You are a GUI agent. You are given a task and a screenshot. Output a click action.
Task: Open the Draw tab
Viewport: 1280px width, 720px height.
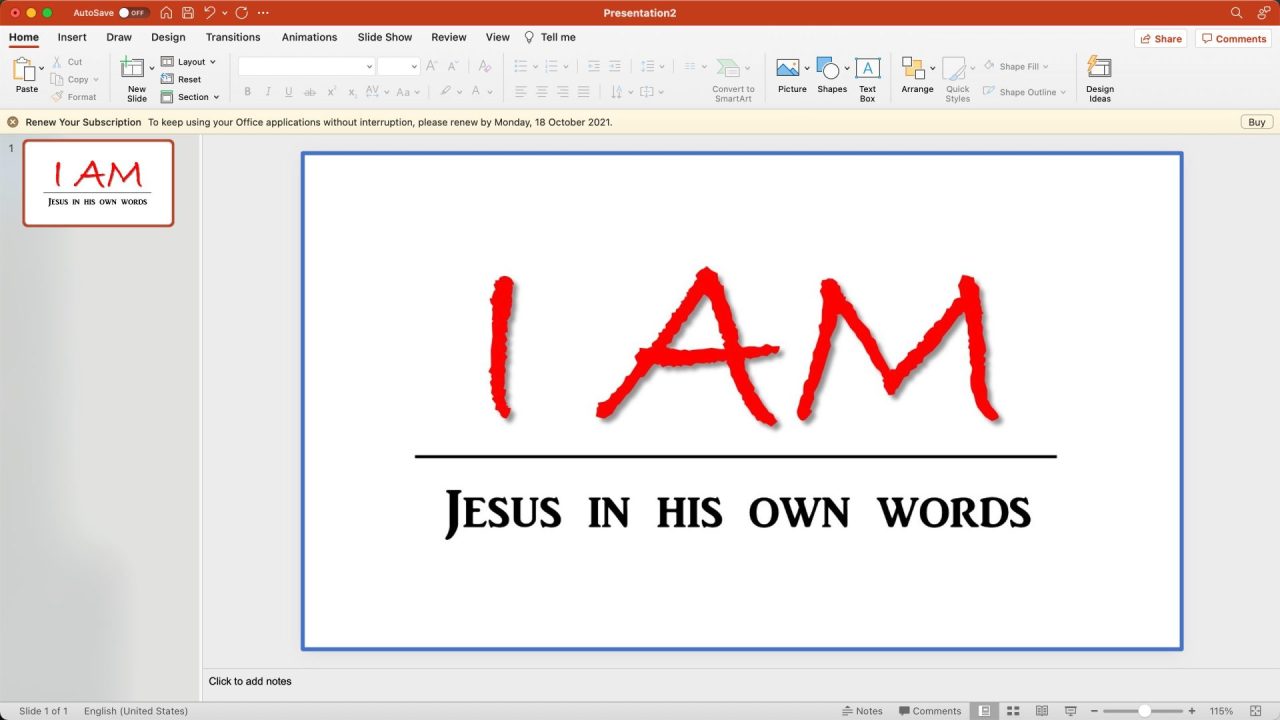click(119, 37)
